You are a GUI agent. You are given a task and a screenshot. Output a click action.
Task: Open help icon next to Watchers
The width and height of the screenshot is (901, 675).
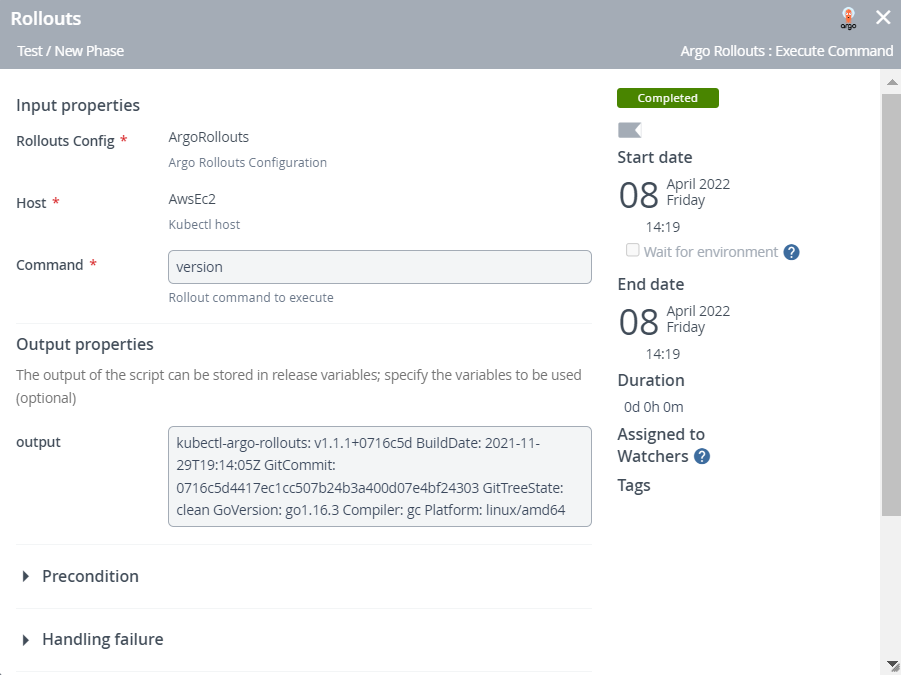pyautogui.click(x=702, y=457)
